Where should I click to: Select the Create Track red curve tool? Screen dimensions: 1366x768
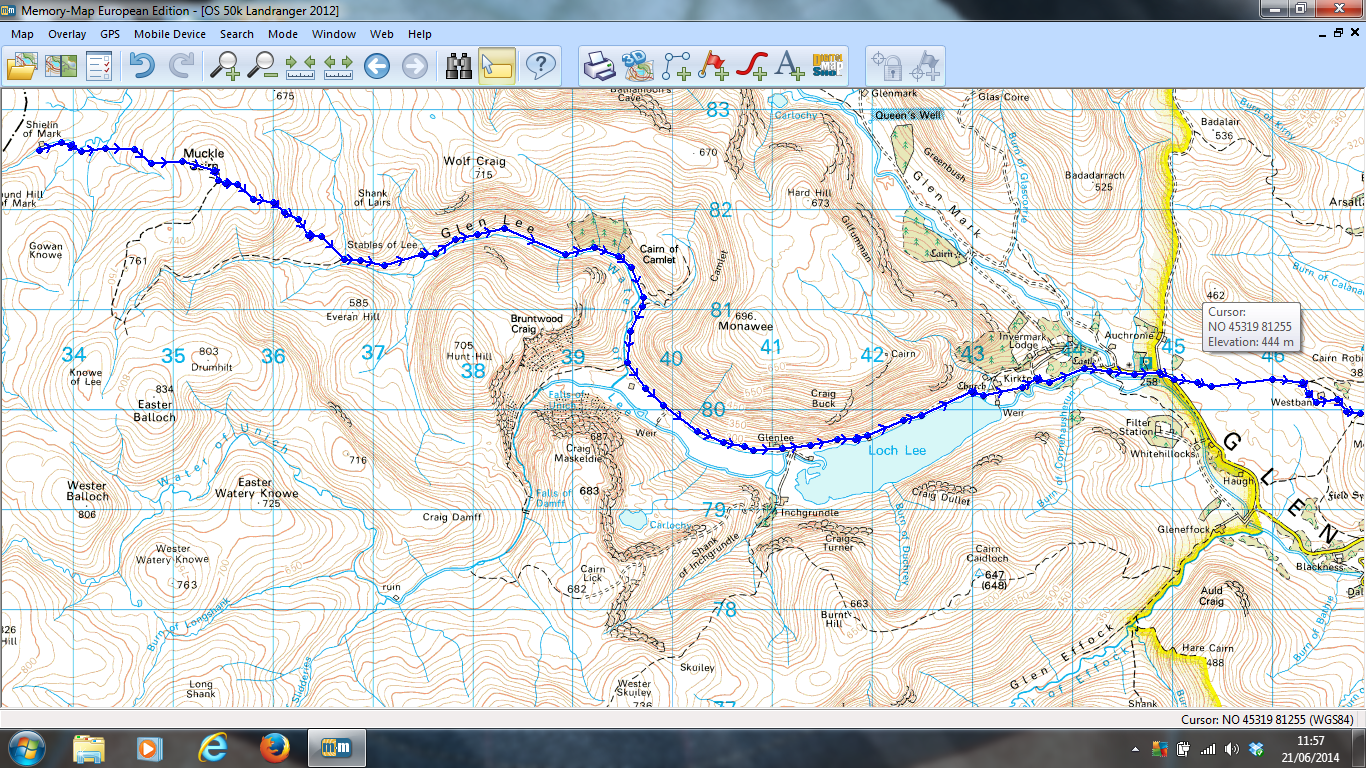(752, 66)
